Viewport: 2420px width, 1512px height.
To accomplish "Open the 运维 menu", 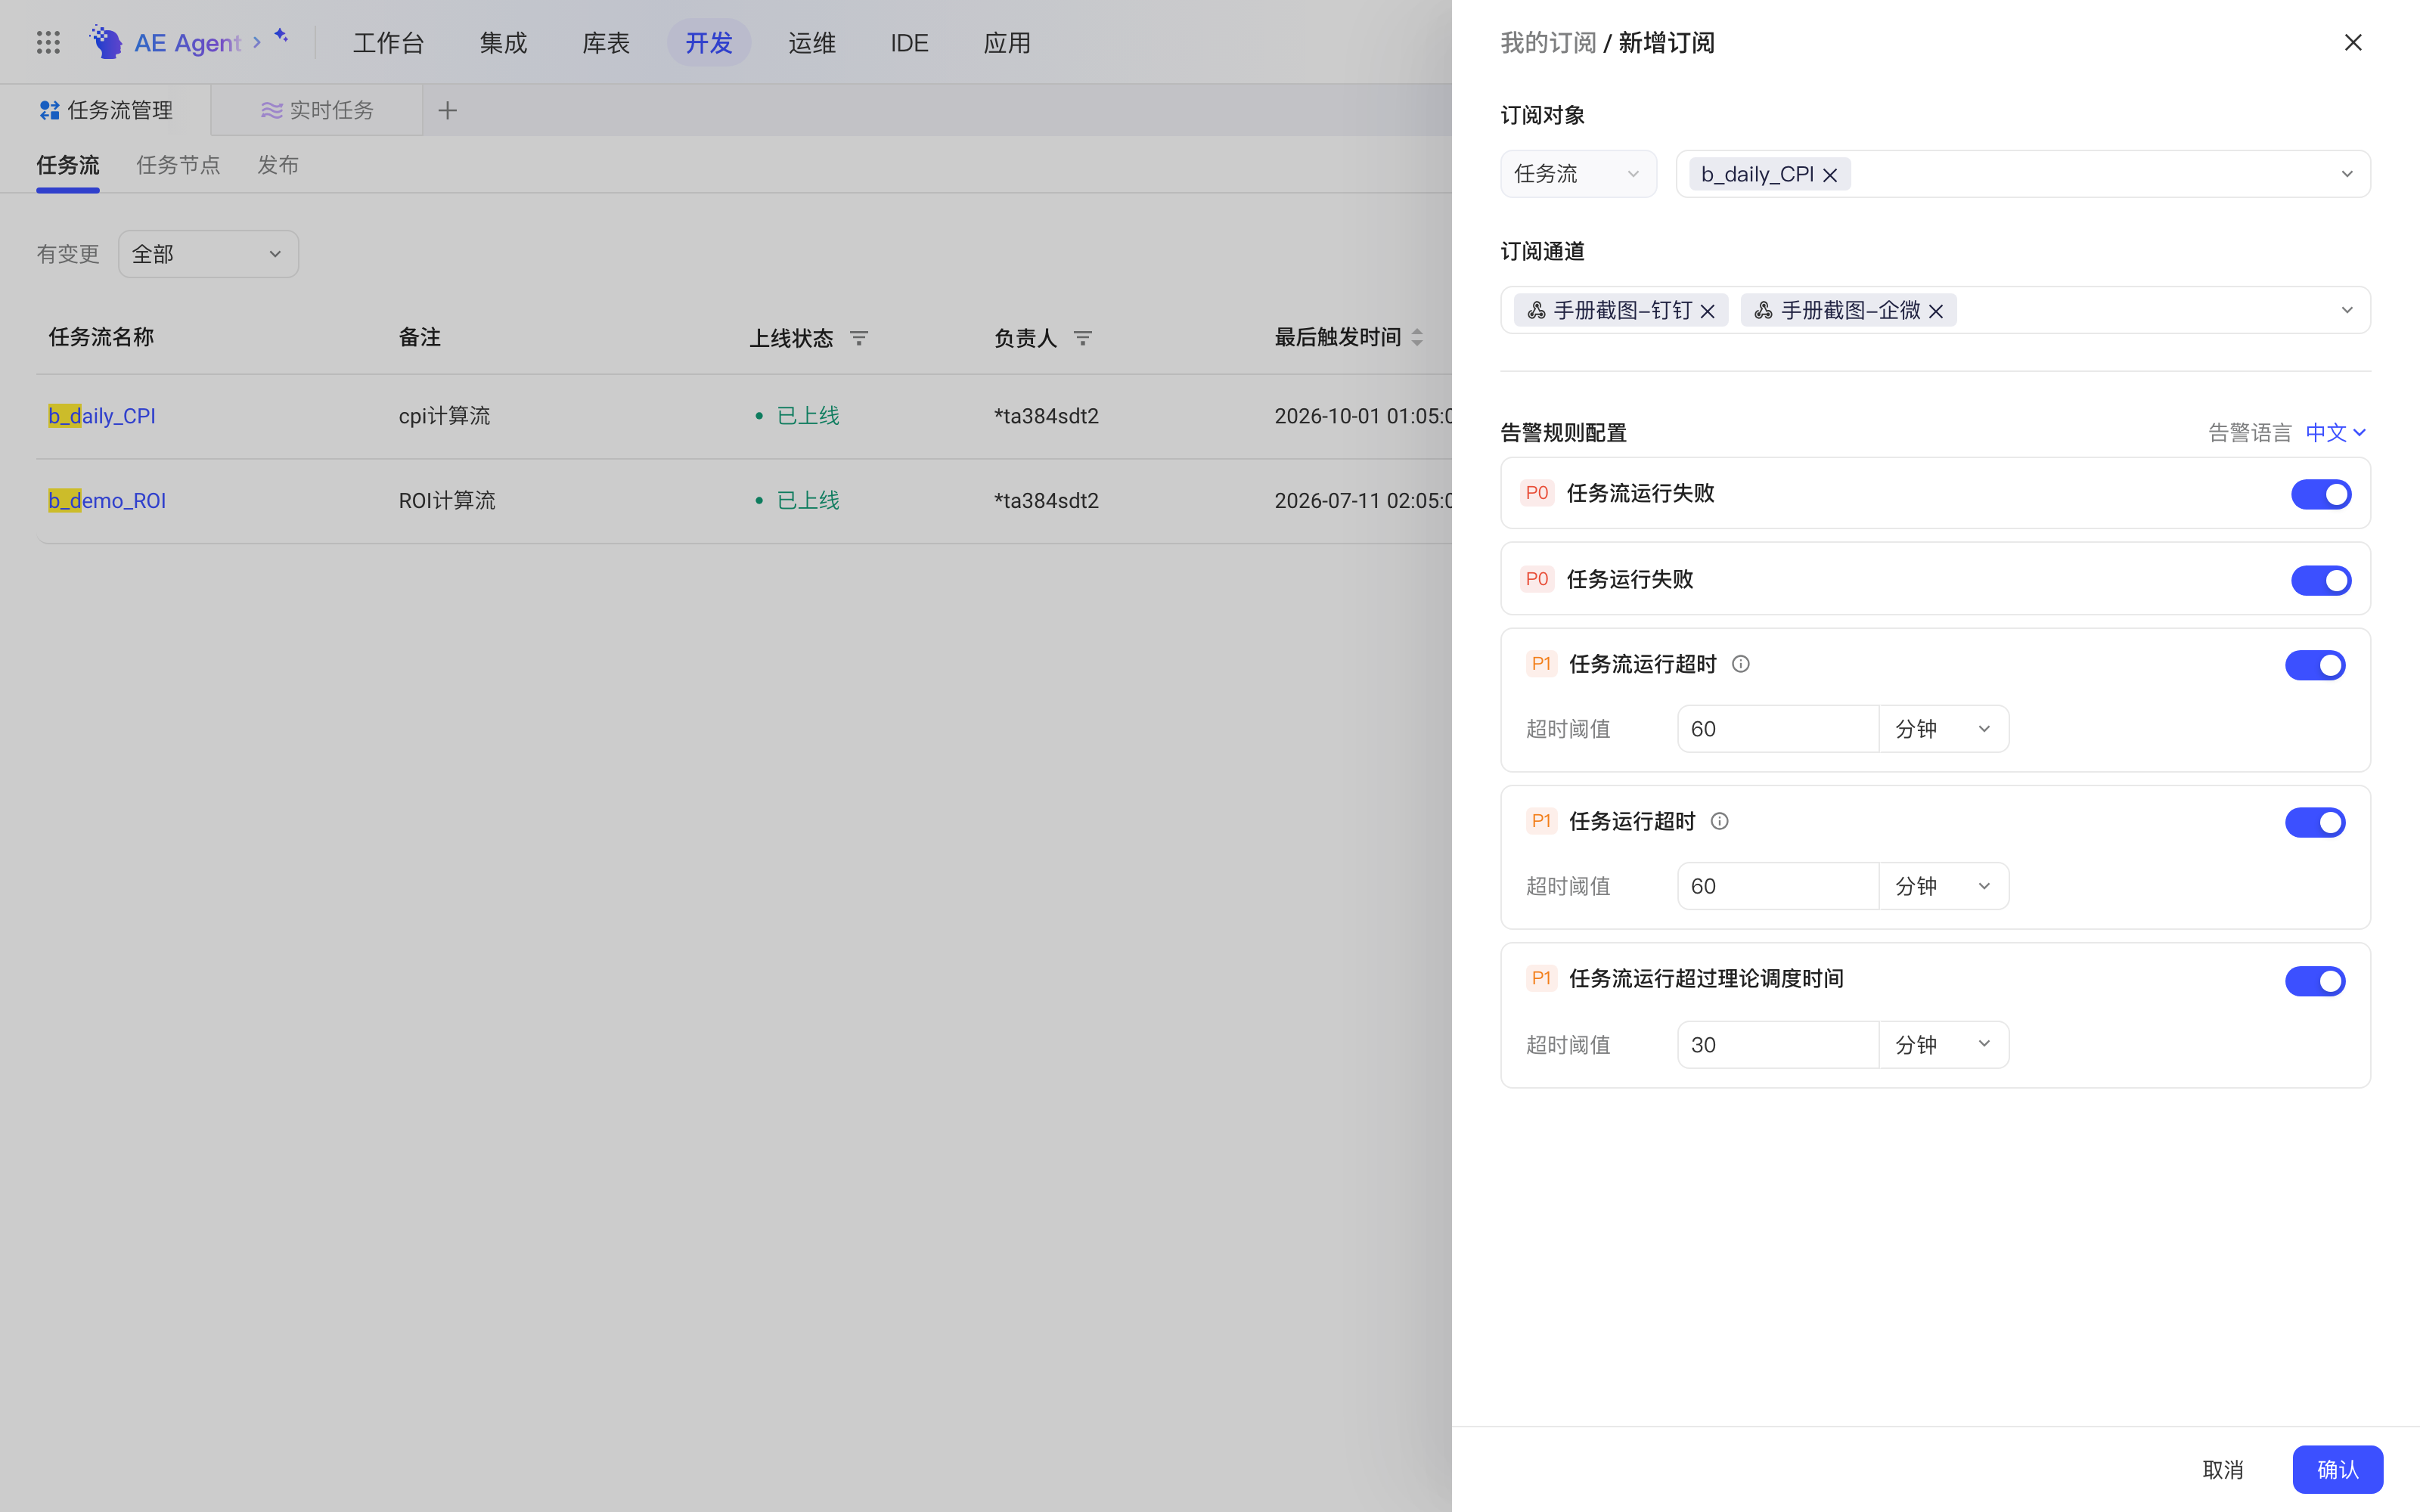I will click(x=811, y=42).
